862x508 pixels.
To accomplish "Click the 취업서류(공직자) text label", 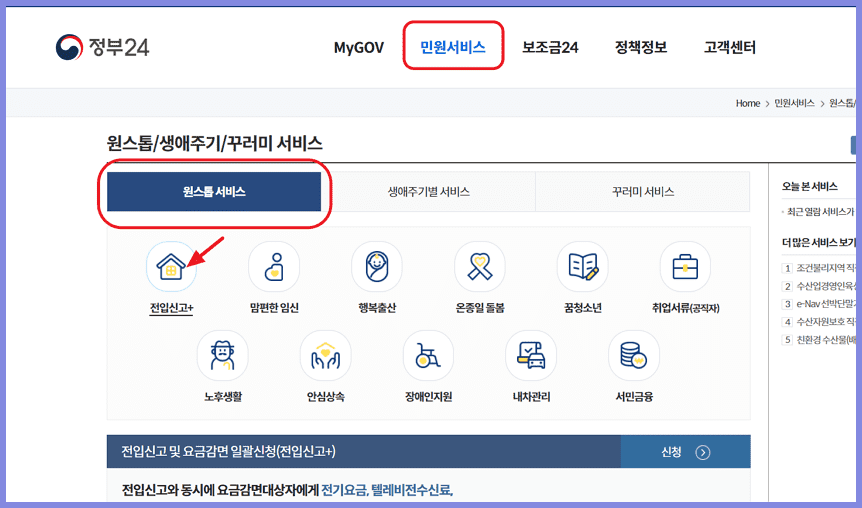I will [x=686, y=308].
